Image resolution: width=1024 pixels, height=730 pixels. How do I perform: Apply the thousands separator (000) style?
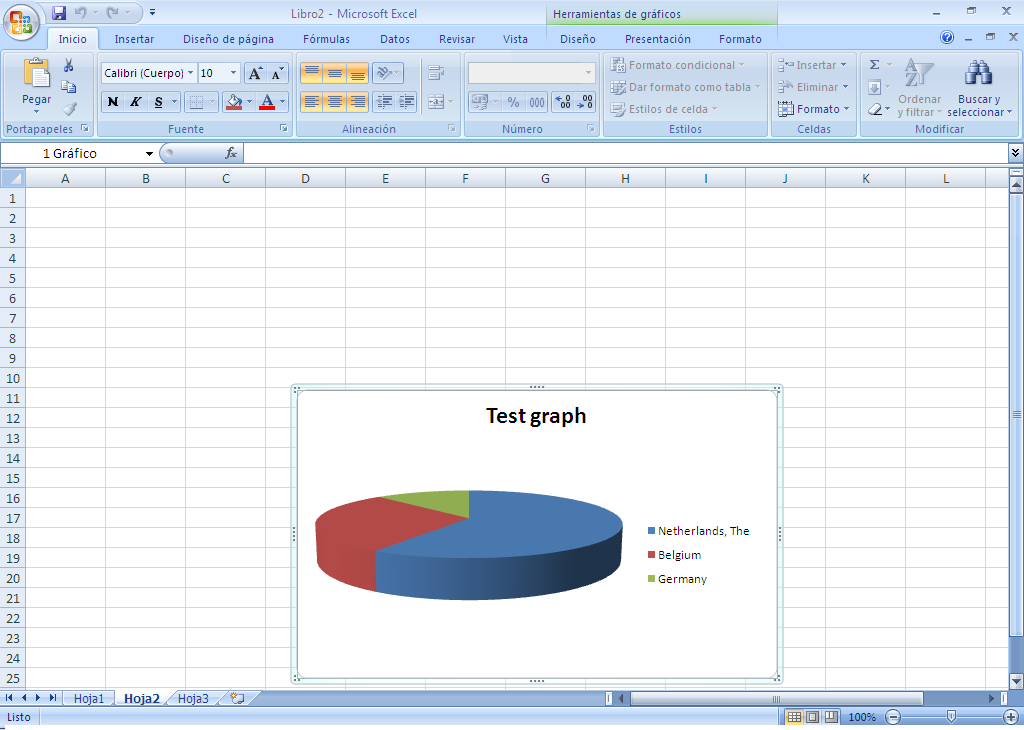[536, 101]
